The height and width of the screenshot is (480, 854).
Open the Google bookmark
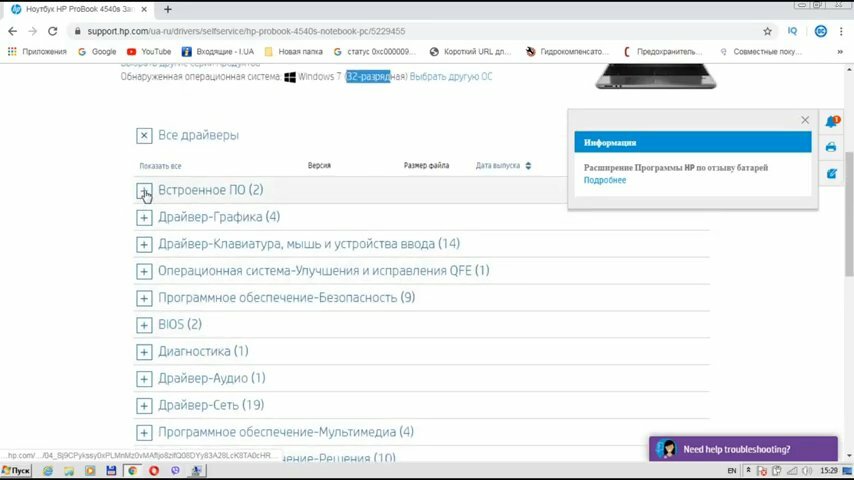[97, 52]
